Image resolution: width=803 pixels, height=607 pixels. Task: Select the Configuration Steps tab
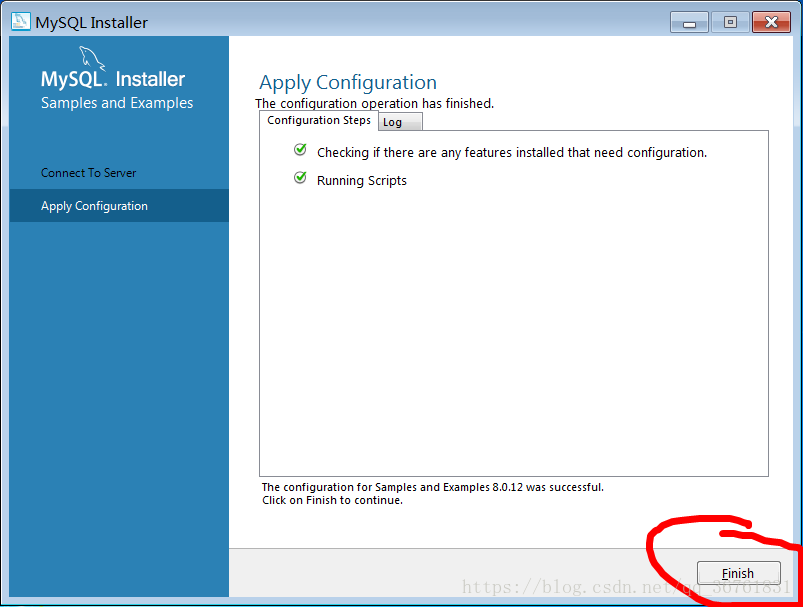click(319, 120)
